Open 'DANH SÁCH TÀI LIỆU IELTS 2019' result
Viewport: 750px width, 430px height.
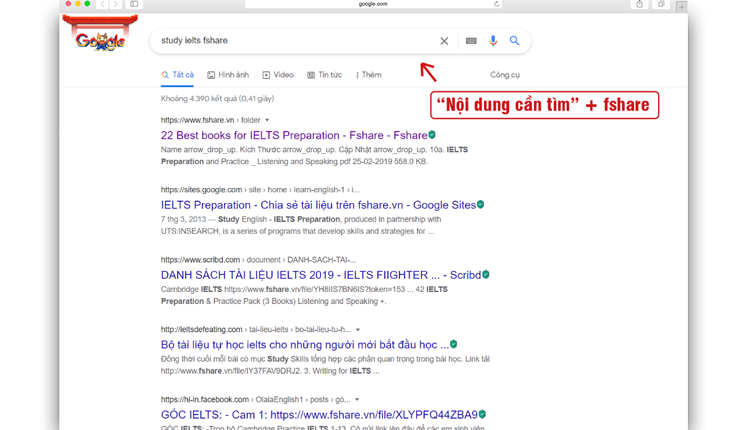[x=321, y=275]
